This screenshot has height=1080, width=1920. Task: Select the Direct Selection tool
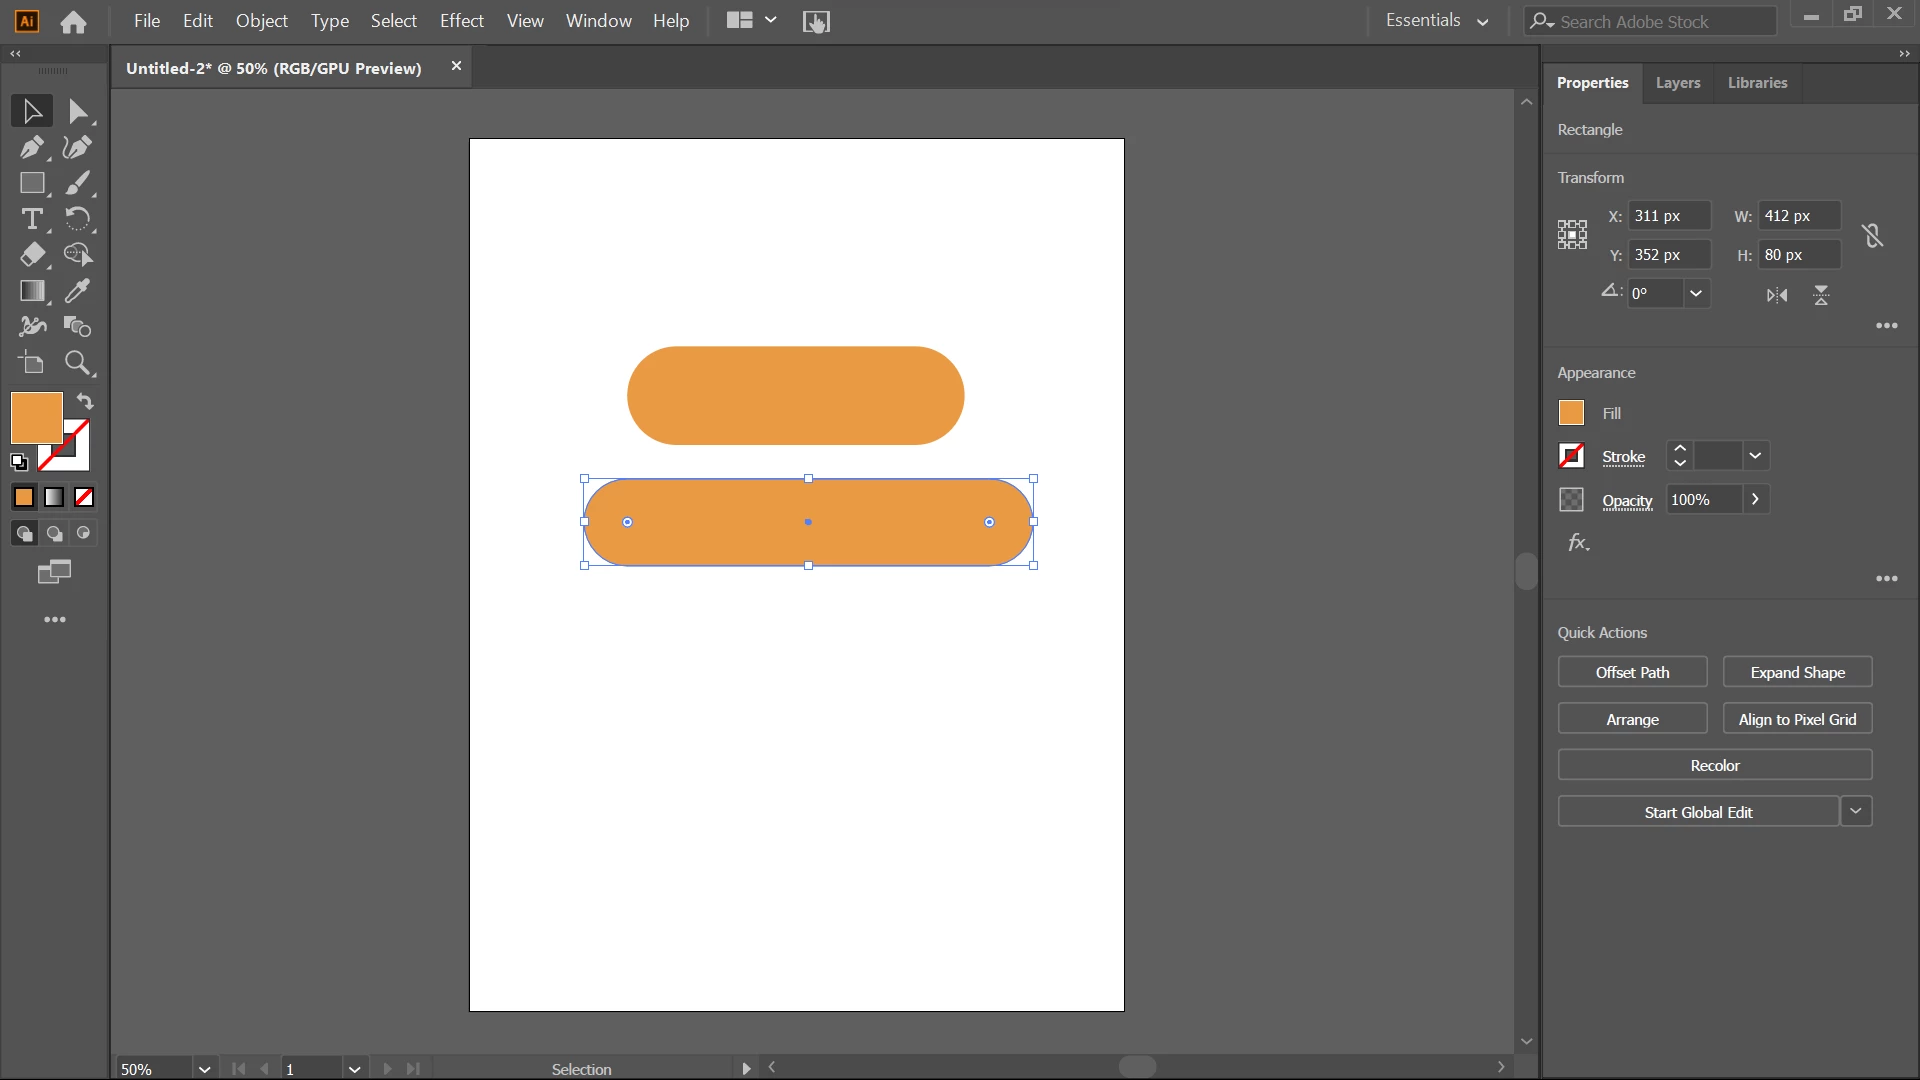click(x=77, y=112)
